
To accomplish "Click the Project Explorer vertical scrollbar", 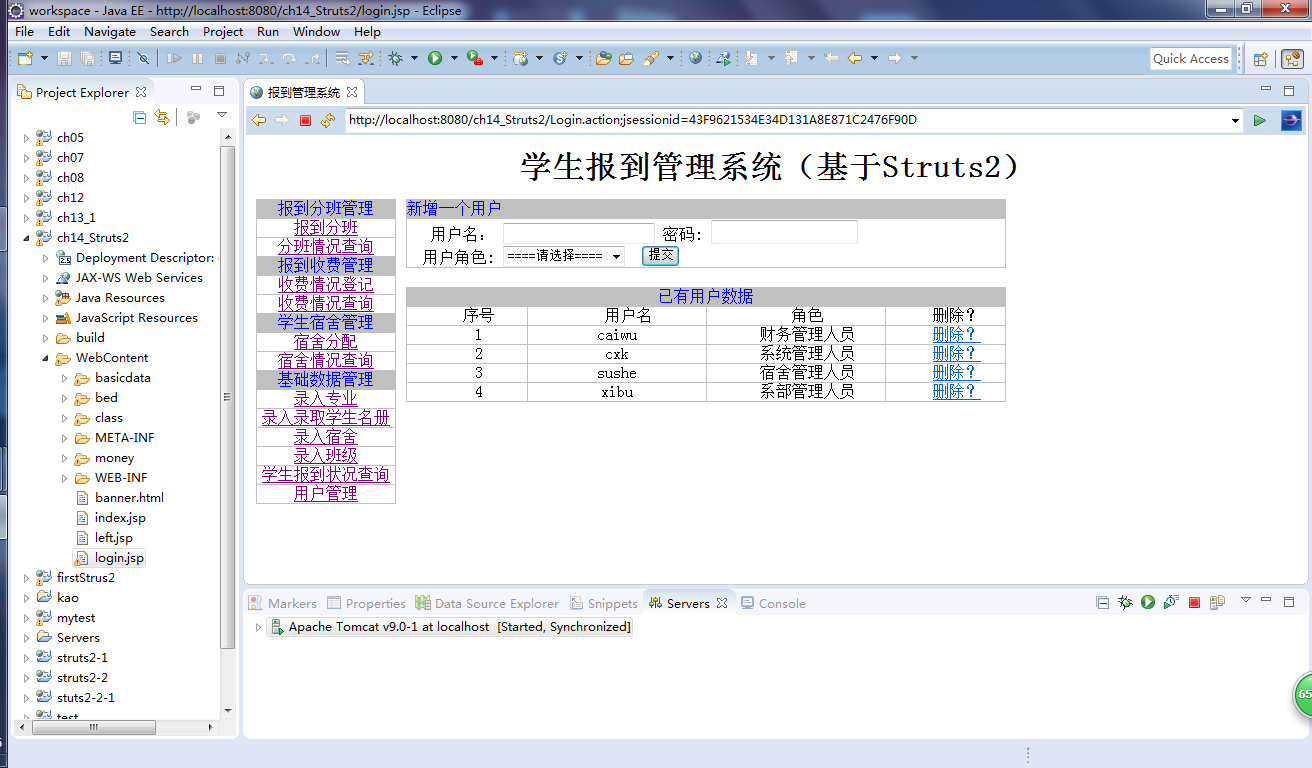I will point(228,400).
